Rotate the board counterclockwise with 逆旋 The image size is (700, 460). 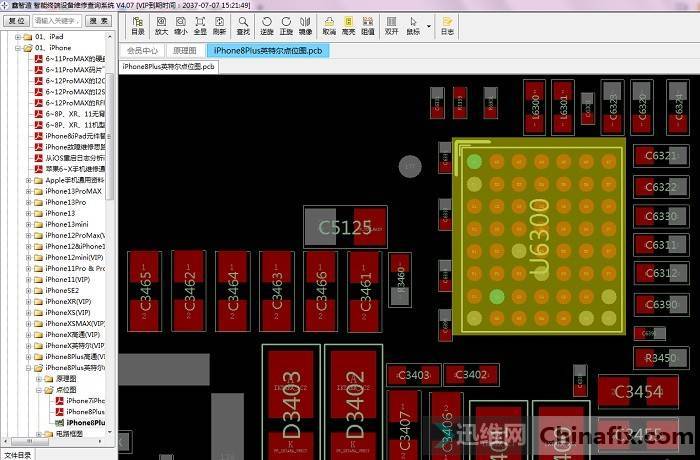(x=268, y=25)
